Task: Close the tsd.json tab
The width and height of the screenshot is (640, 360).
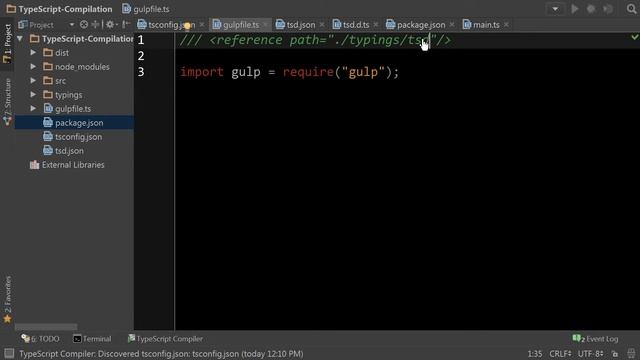Action: 322,25
